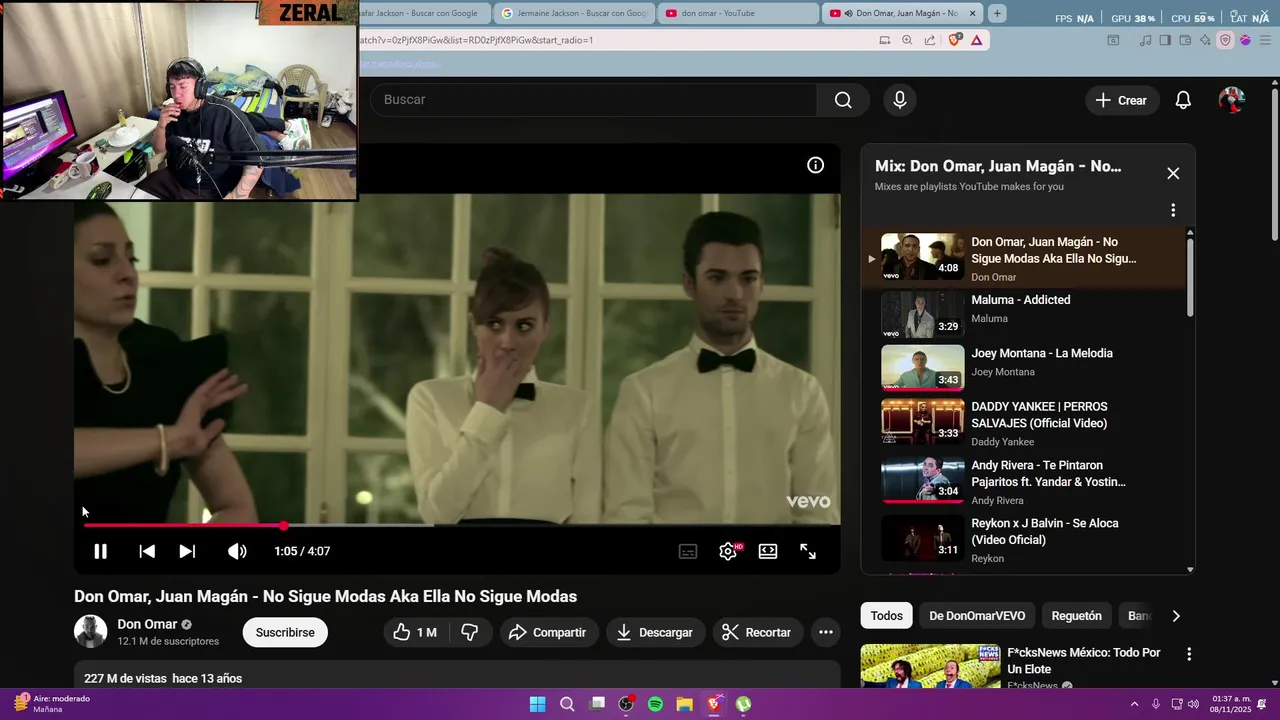Switch to don omar - YouTube tab

740,13
